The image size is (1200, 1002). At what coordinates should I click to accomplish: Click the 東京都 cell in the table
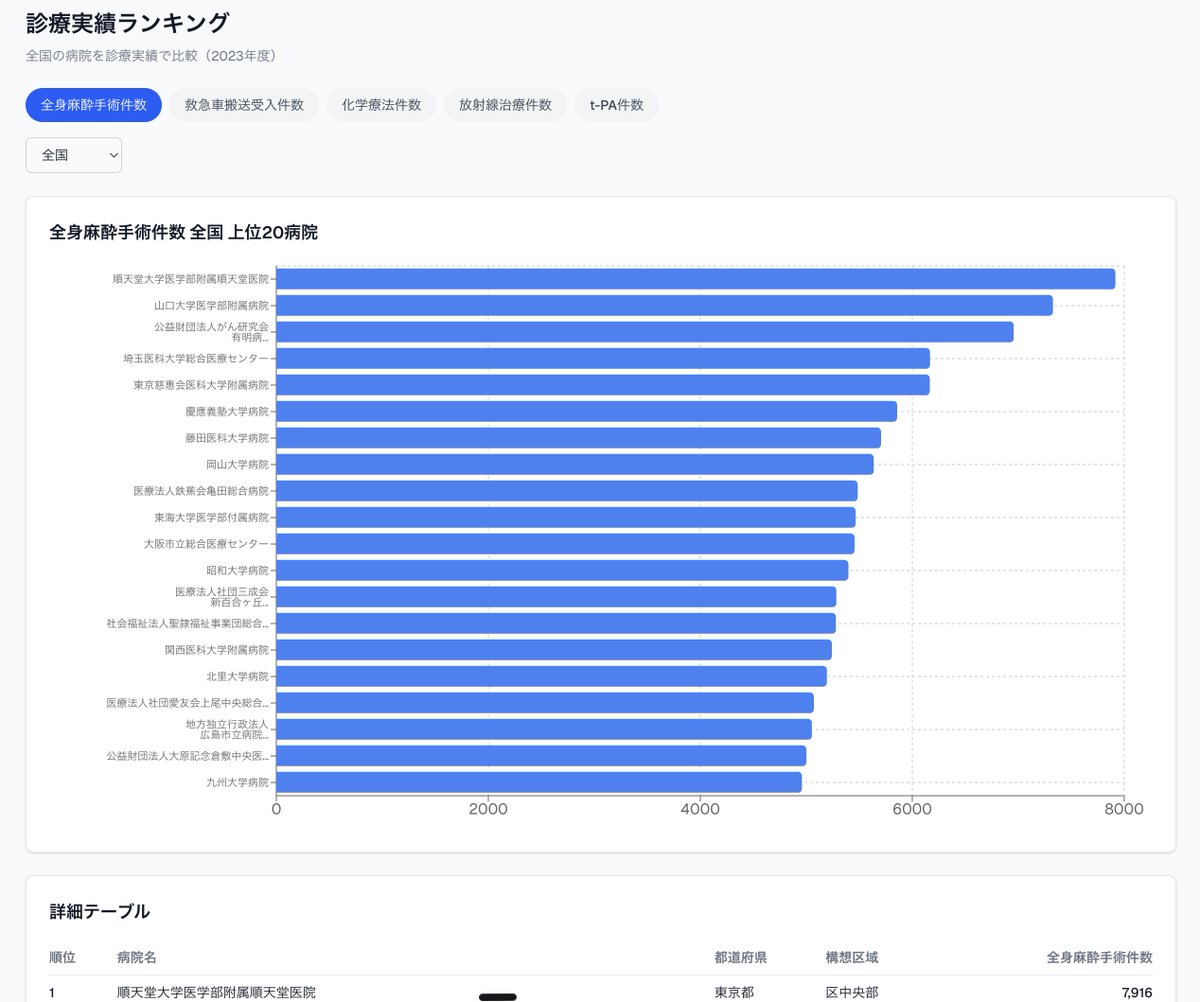coord(734,992)
